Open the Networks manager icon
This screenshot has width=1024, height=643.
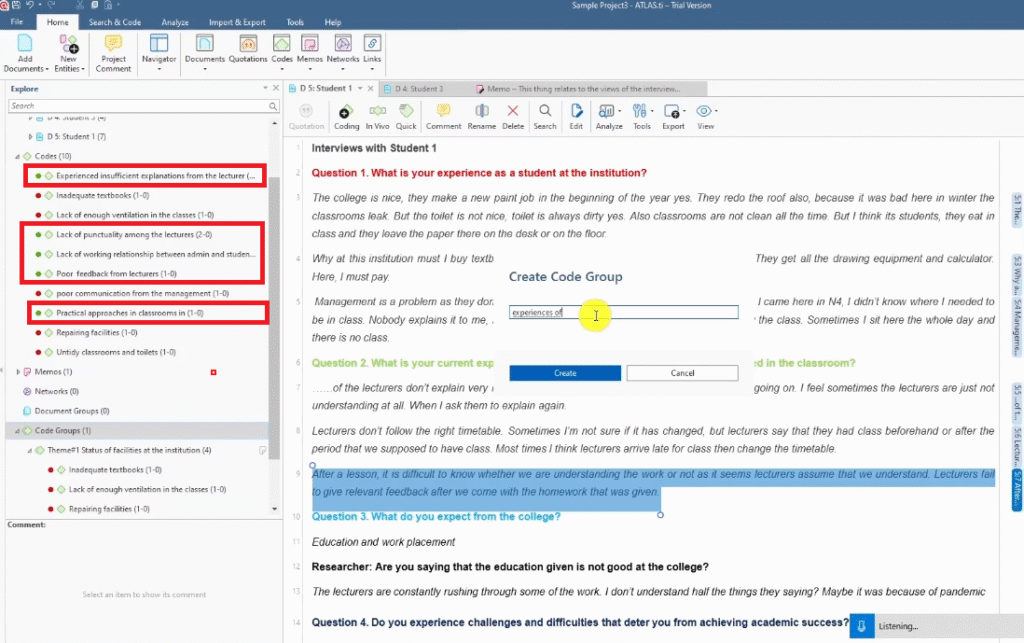(342, 49)
